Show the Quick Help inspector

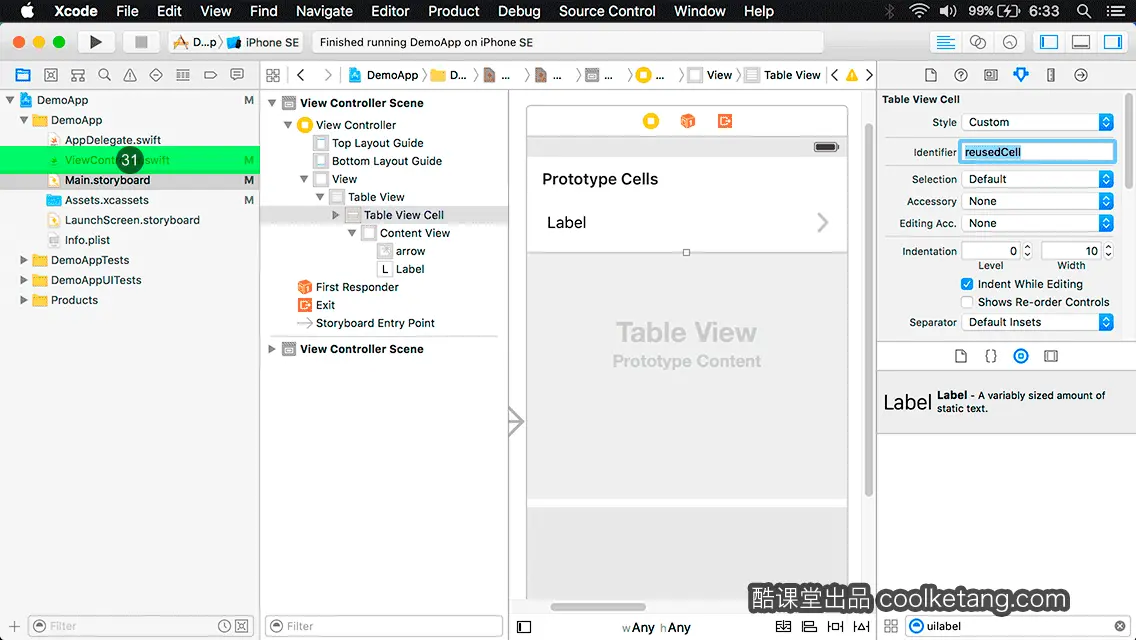(x=961, y=75)
